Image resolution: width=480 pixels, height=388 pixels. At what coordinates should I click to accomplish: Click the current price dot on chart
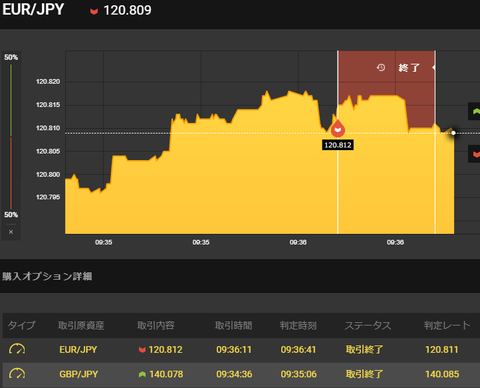coord(453,133)
